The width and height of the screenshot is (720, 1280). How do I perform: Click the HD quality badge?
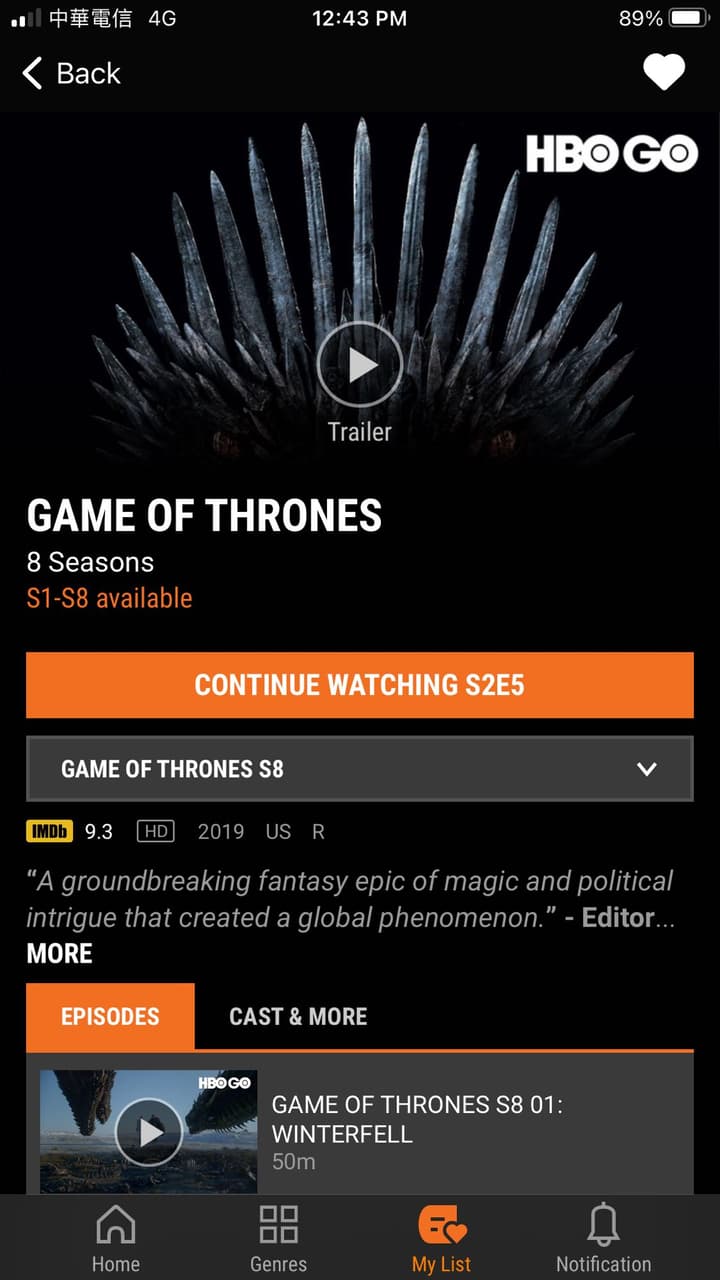click(x=155, y=831)
